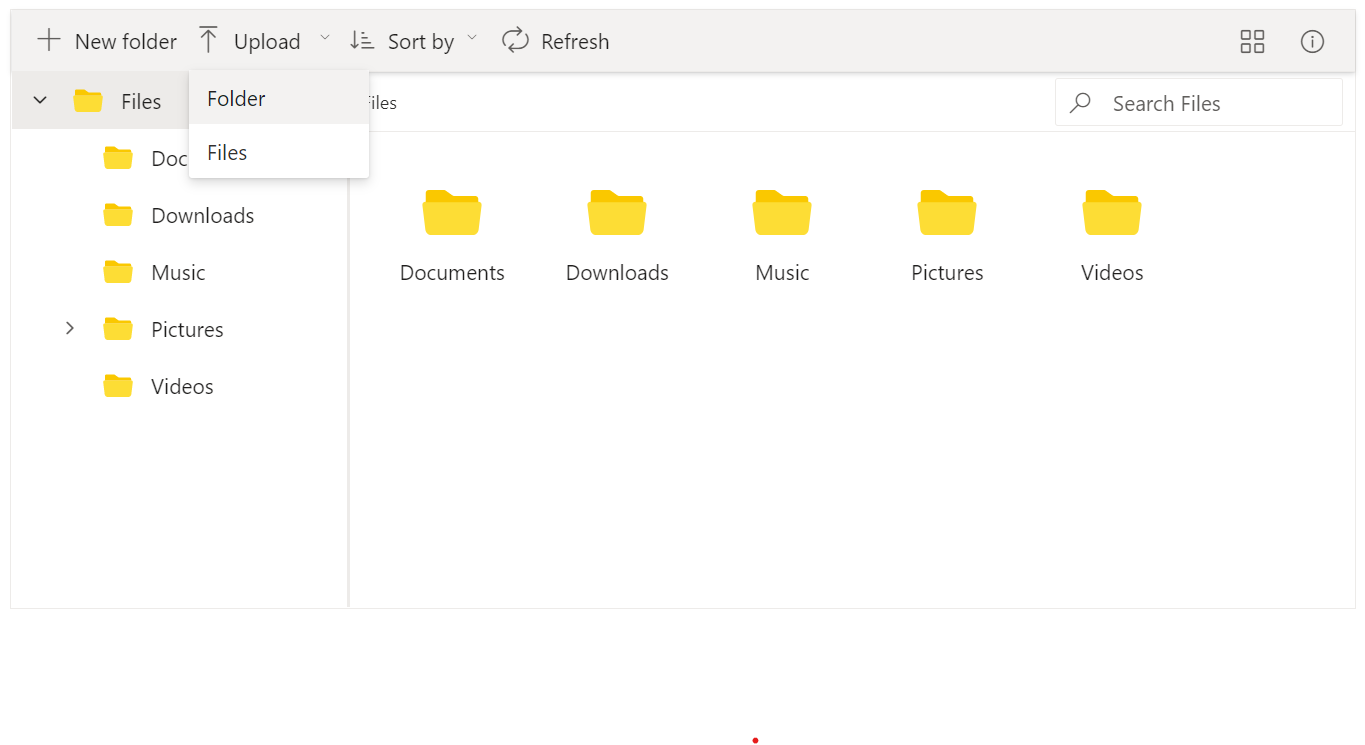The height and width of the screenshot is (745, 1365).
Task: Select the Pictures folder icon in main pane
Action: point(947,212)
